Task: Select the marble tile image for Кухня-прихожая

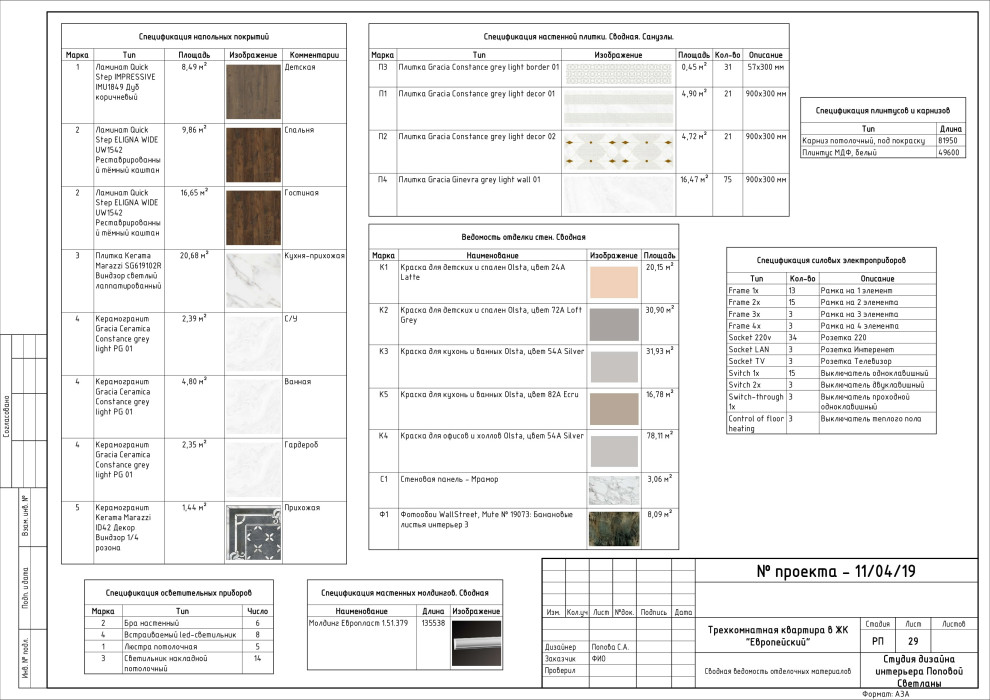Action: coord(254,280)
